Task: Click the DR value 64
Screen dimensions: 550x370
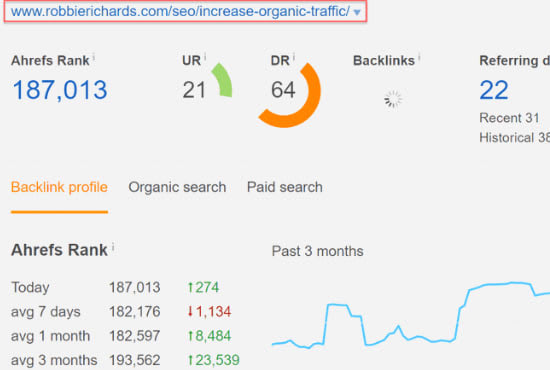Action: (x=283, y=90)
